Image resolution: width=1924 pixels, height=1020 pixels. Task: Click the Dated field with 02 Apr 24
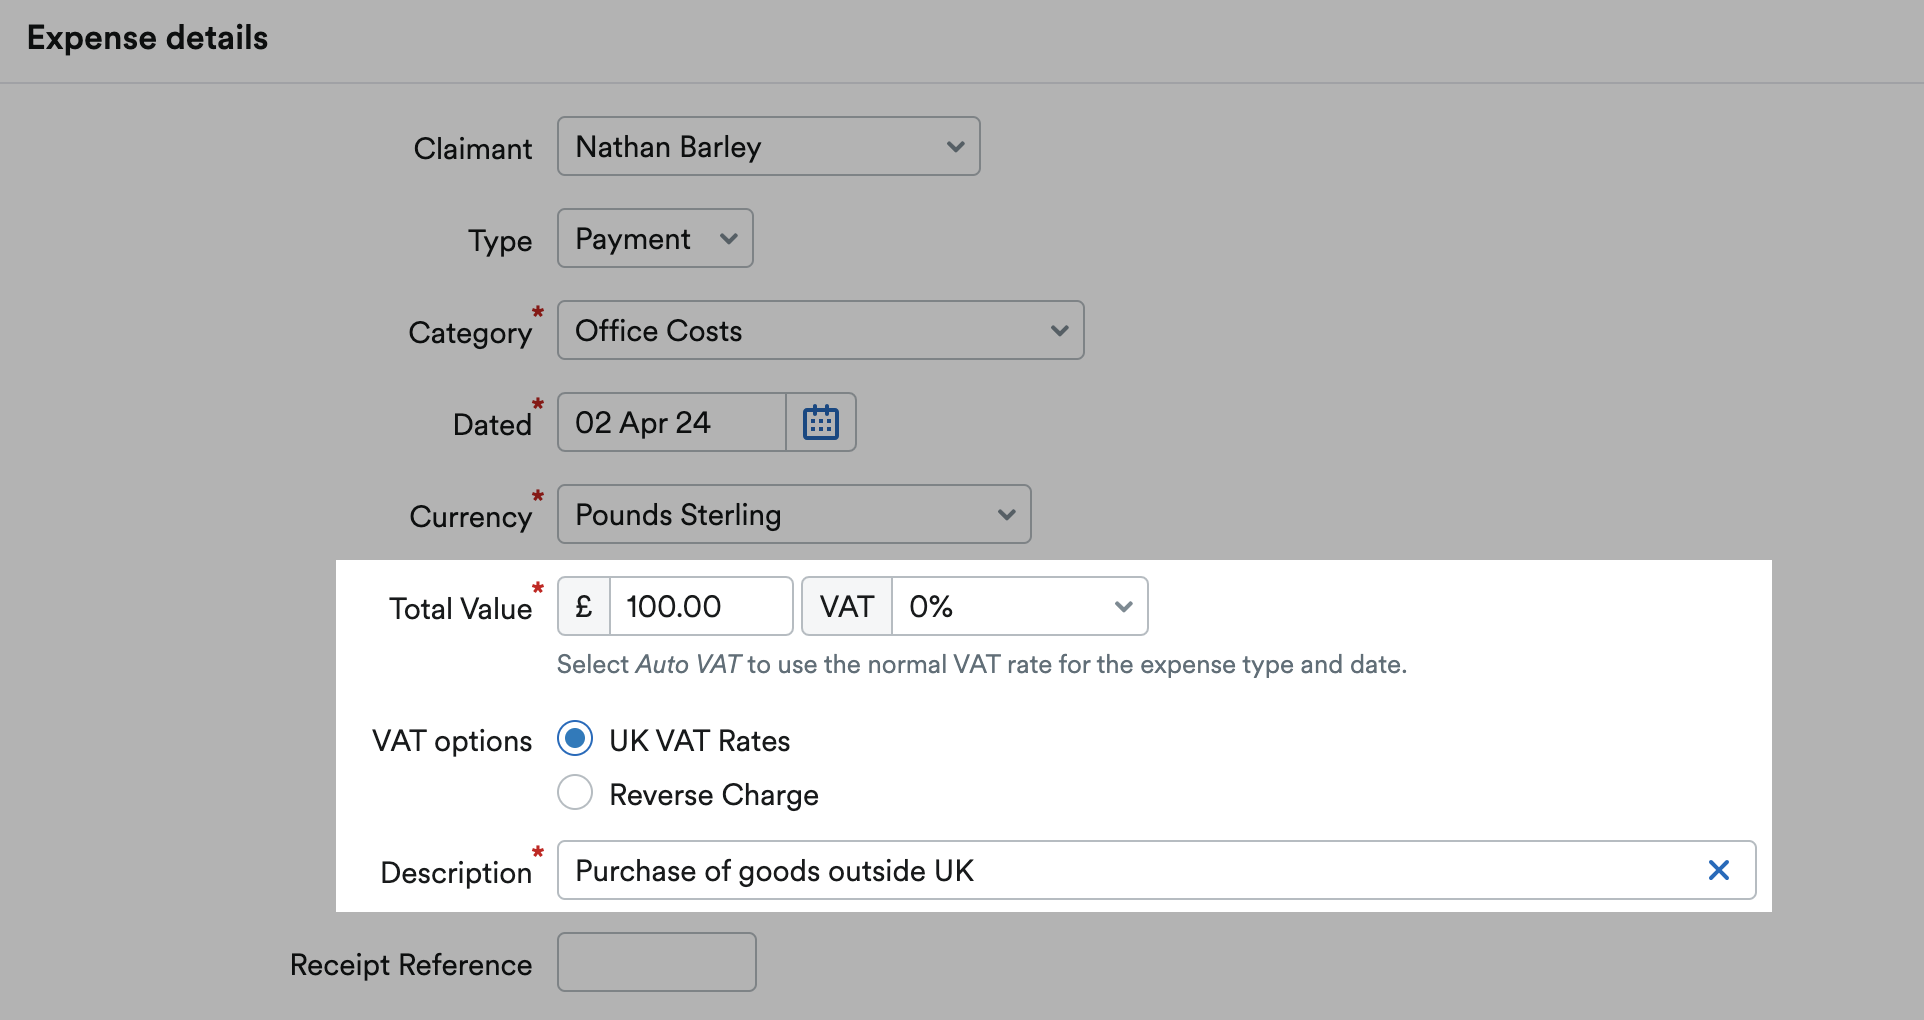[672, 422]
